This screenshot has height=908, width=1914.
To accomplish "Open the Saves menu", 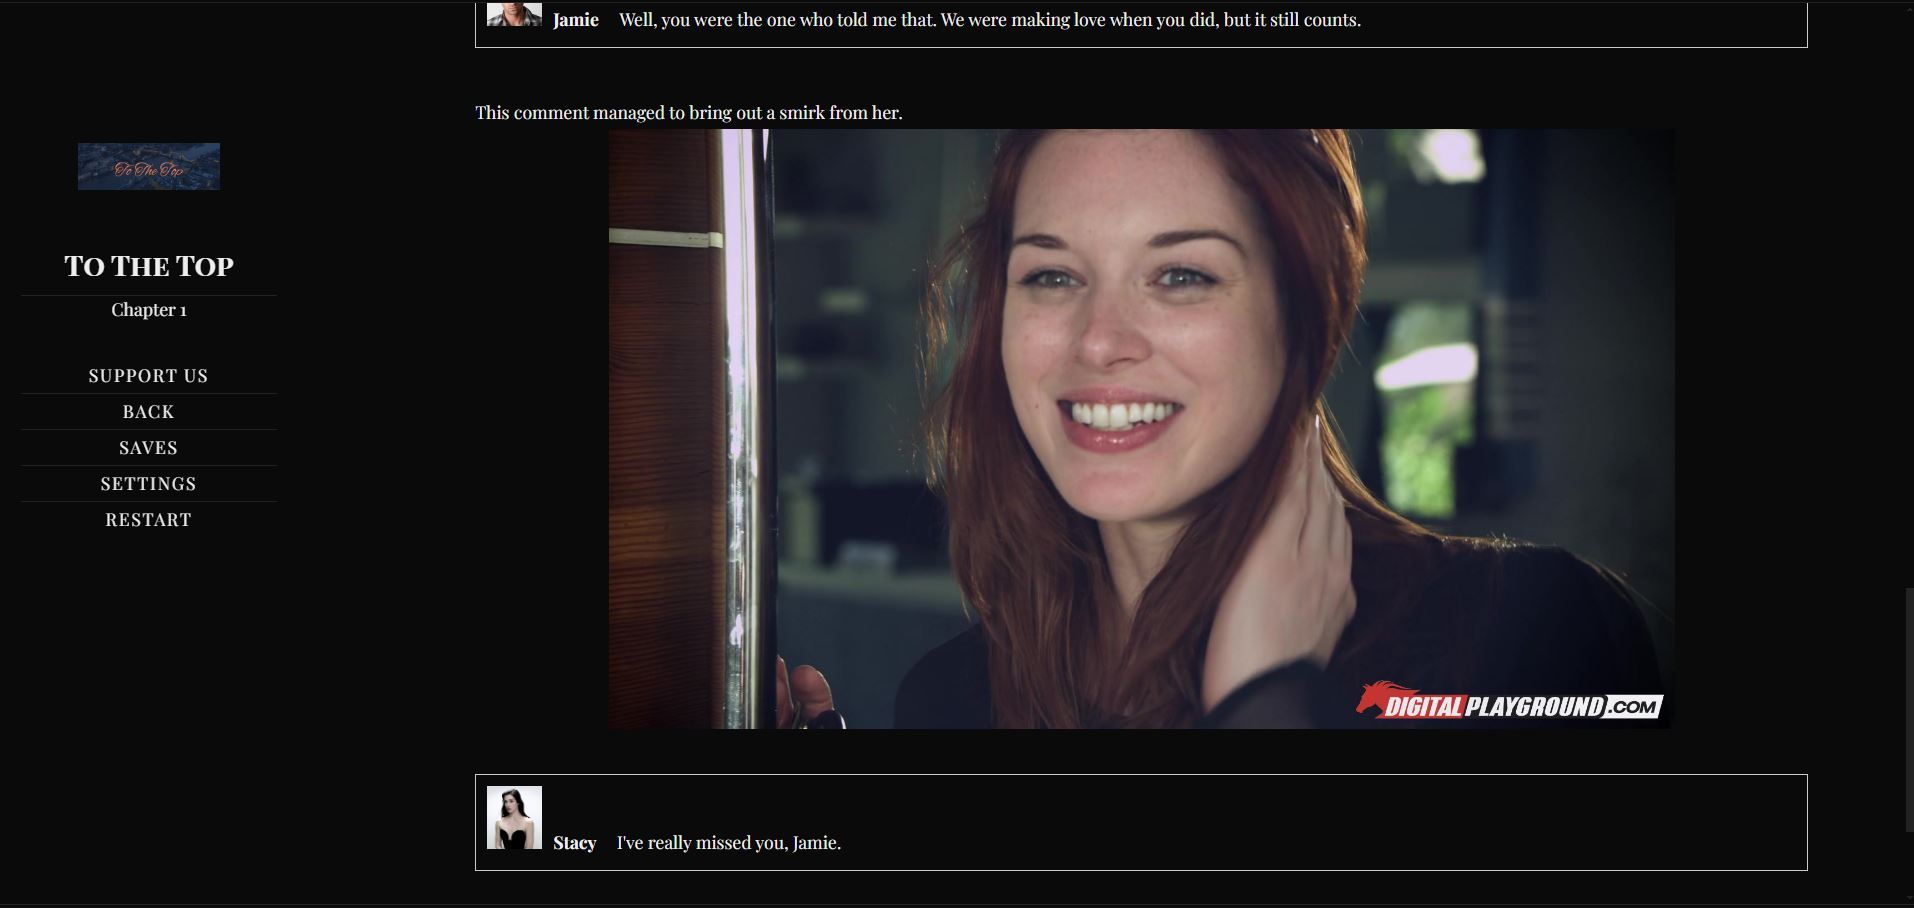I will tap(148, 448).
